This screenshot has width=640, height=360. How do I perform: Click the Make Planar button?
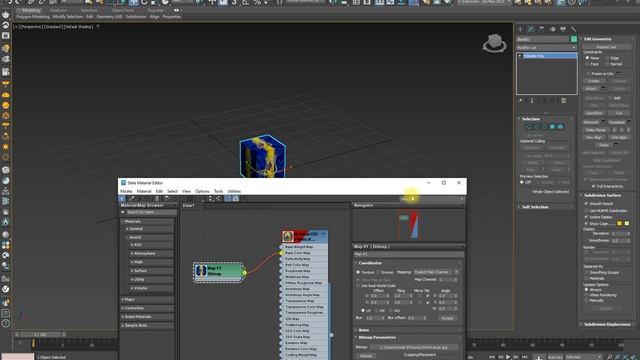(x=596, y=130)
